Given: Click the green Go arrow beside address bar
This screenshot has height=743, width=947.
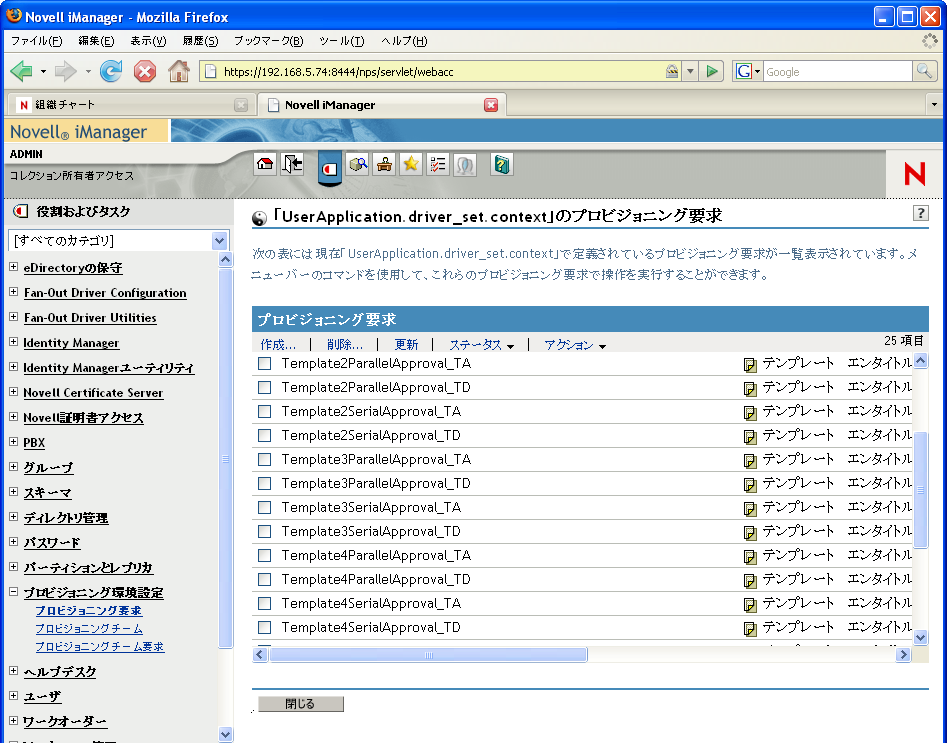Looking at the screenshot, I should point(712,71).
